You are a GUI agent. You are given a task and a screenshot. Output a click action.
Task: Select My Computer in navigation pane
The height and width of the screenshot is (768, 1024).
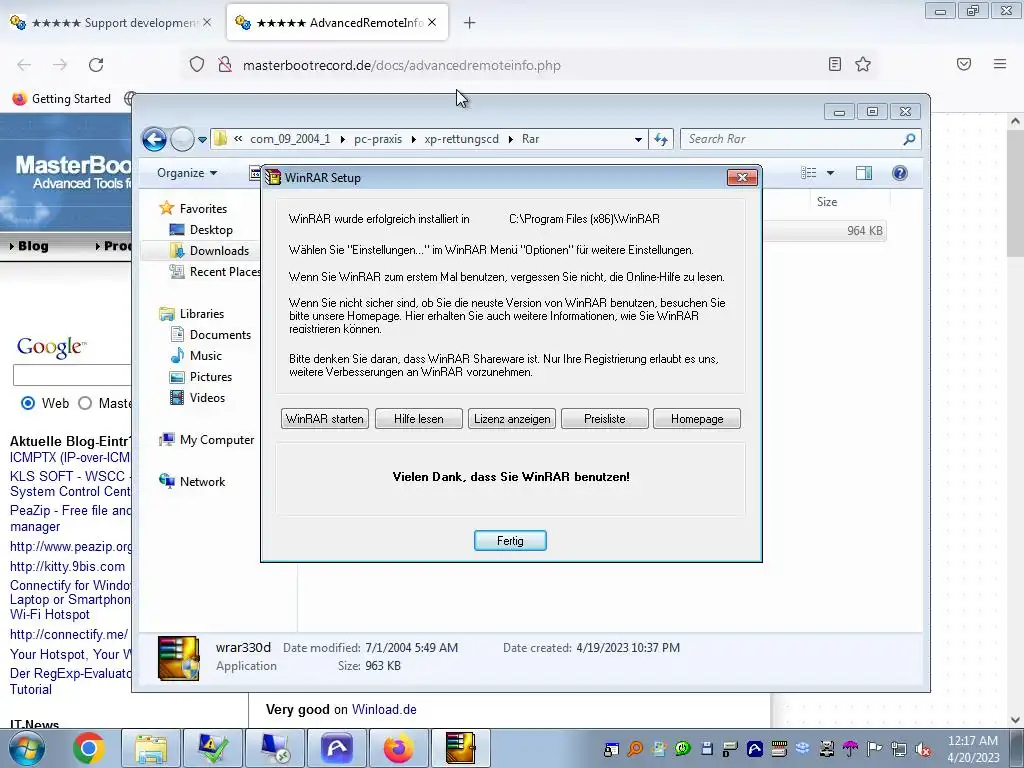pyautogui.click(x=217, y=440)
